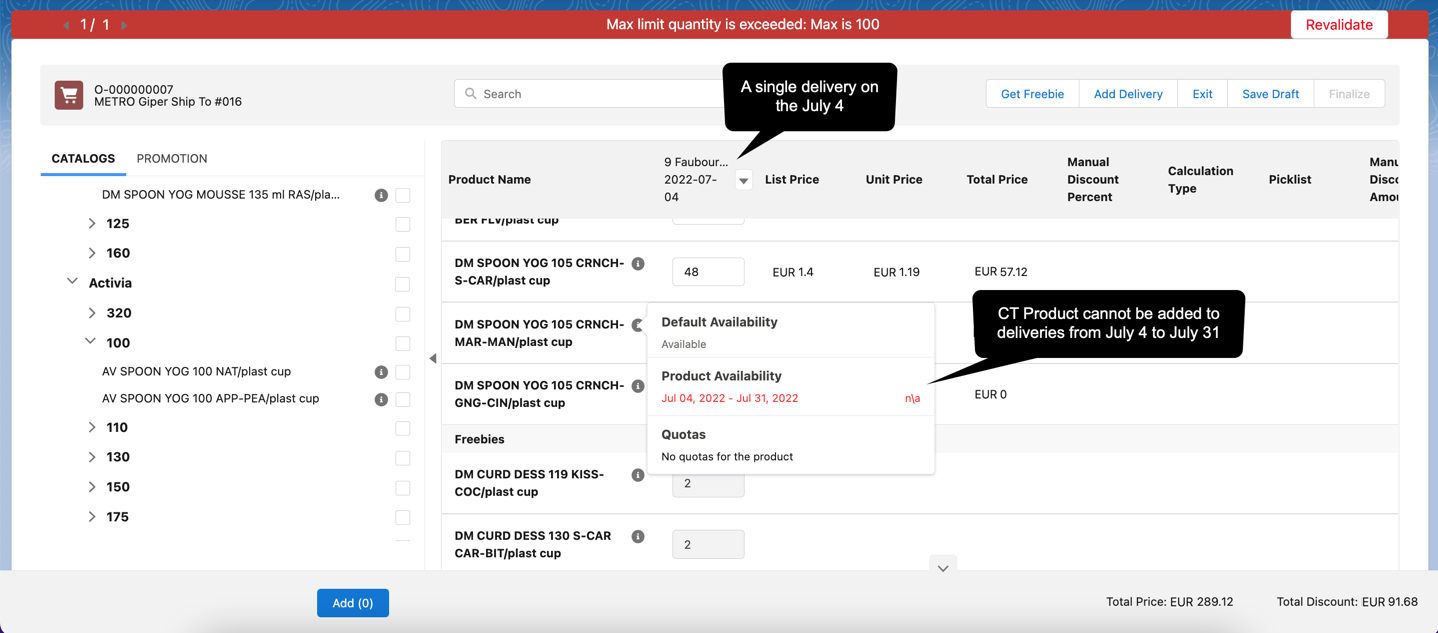
Task: Collapse the left catalog panel arrow
Action: tap(433, 358)
